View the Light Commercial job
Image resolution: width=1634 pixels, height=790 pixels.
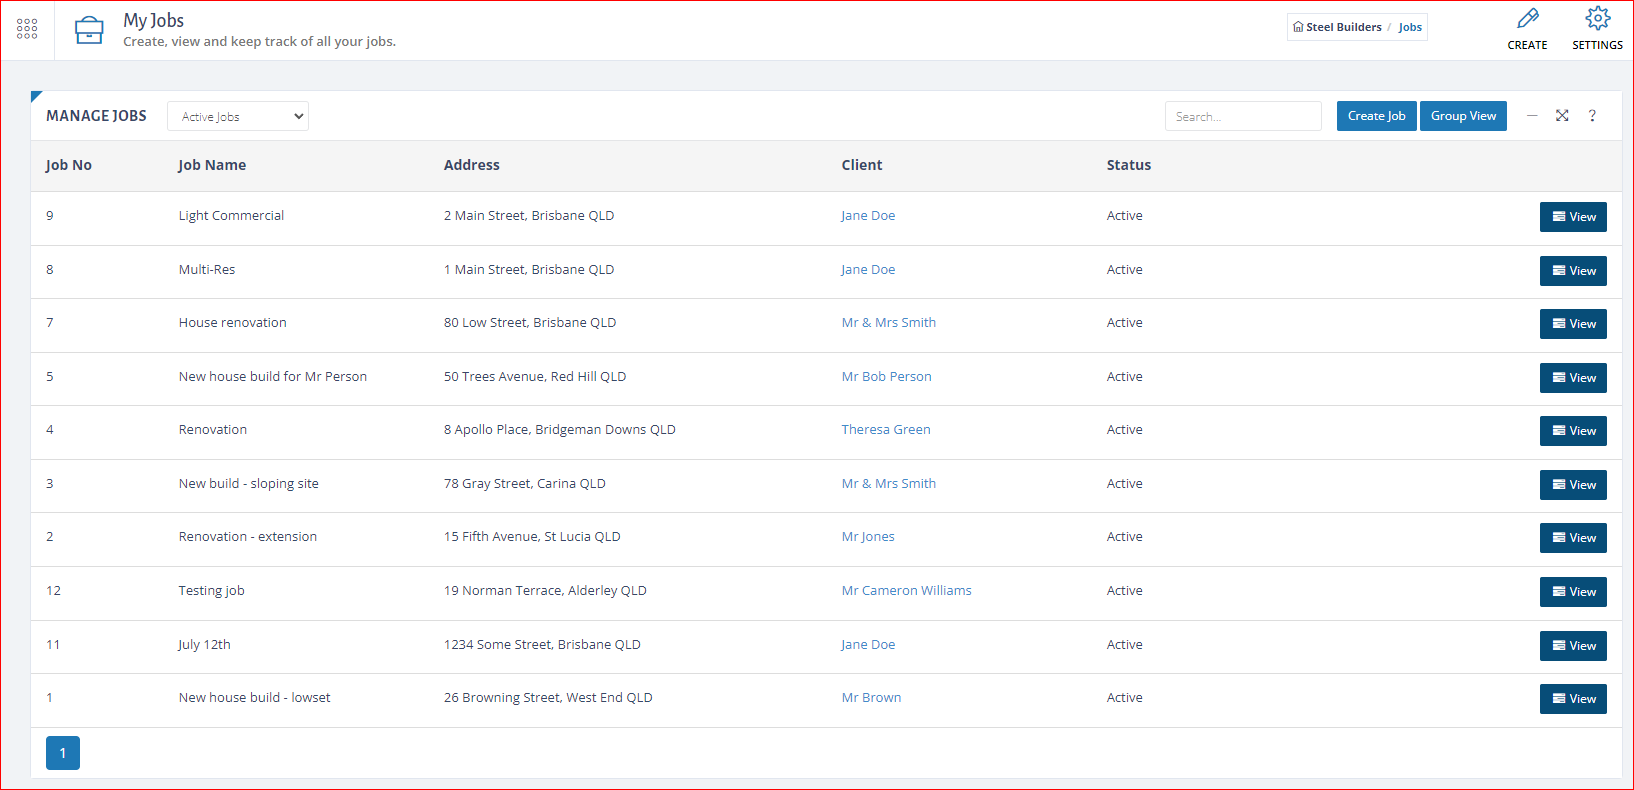coord(1573,217)
